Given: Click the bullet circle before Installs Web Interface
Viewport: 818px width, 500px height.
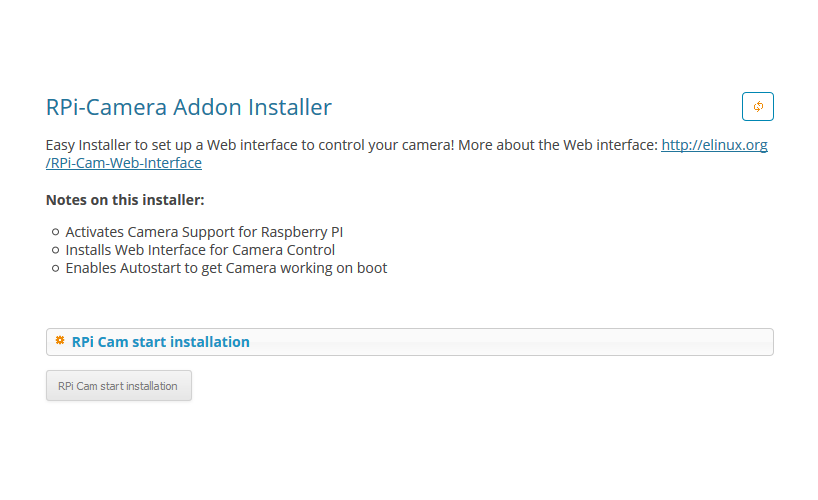Looking at the screenshot, I should point(55,250).
